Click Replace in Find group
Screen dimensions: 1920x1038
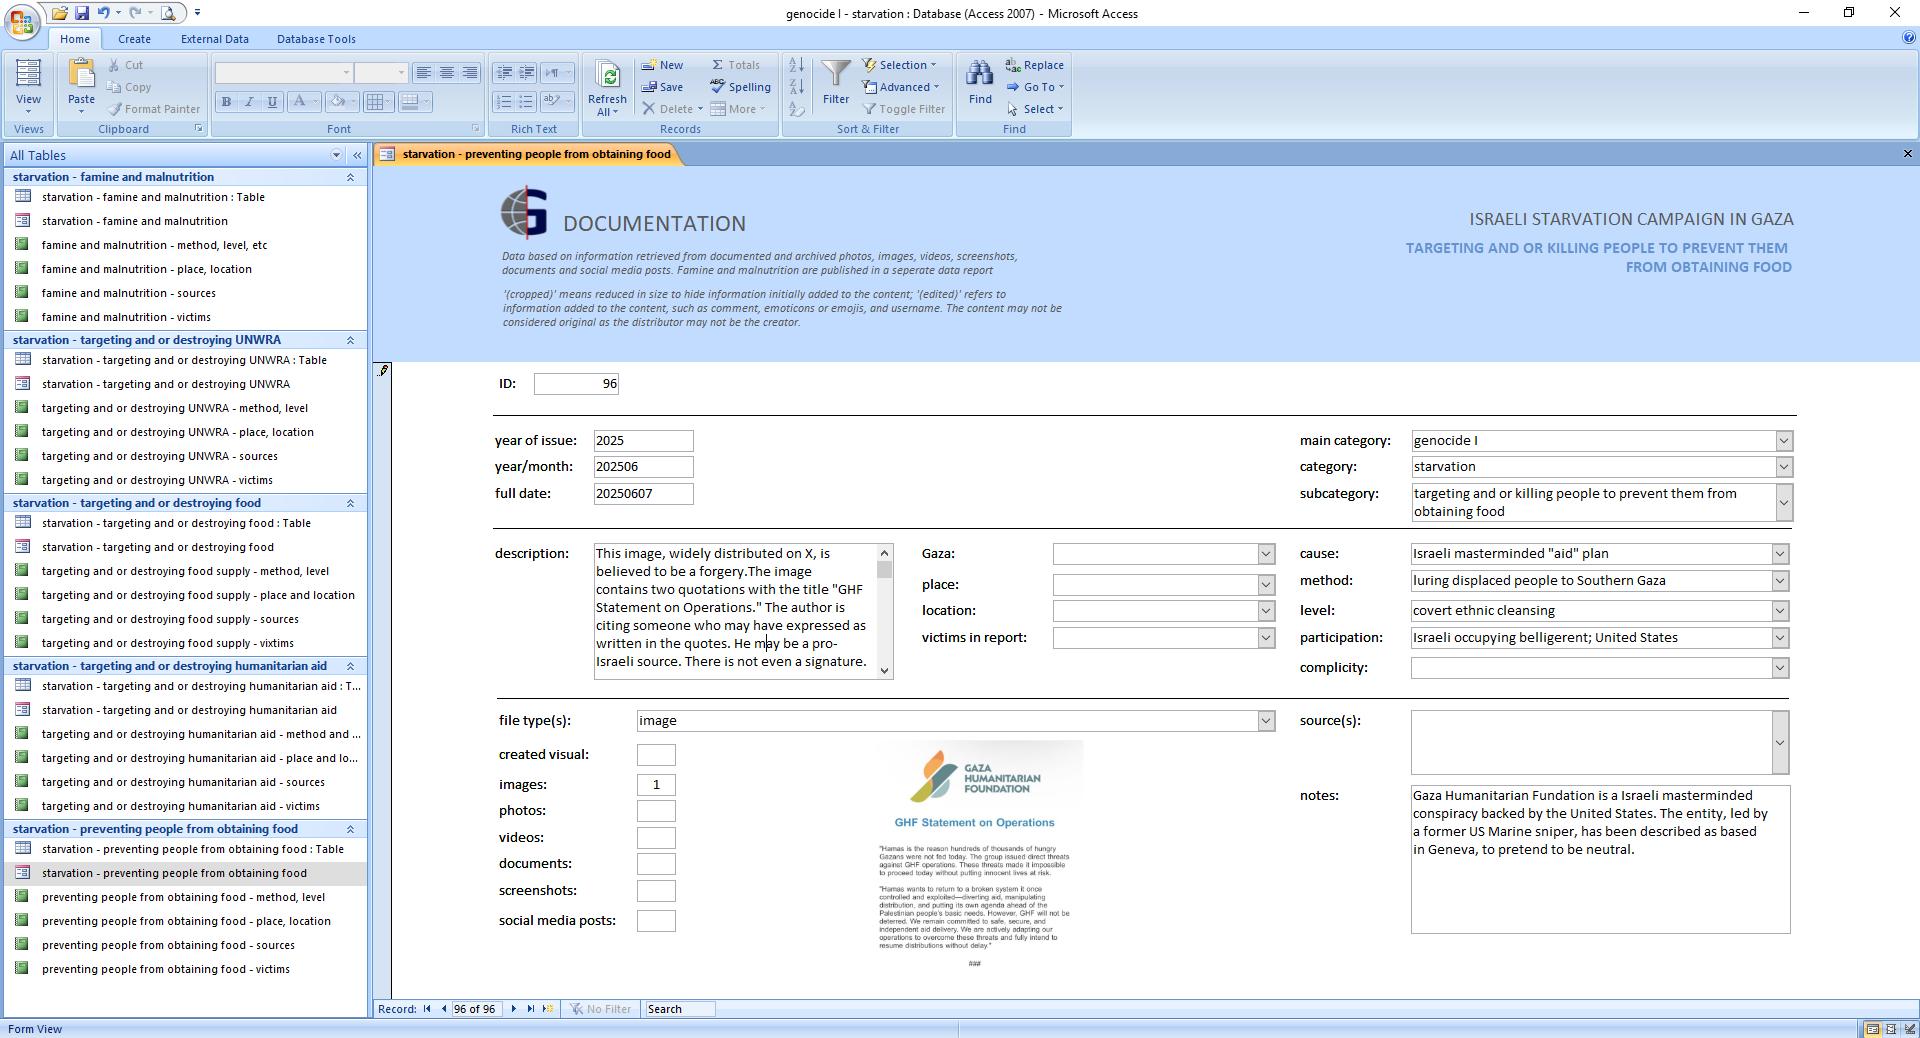tap(1035, 65)
